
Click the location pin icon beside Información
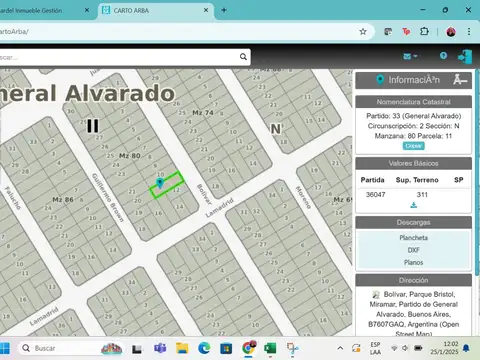point(380,80)
